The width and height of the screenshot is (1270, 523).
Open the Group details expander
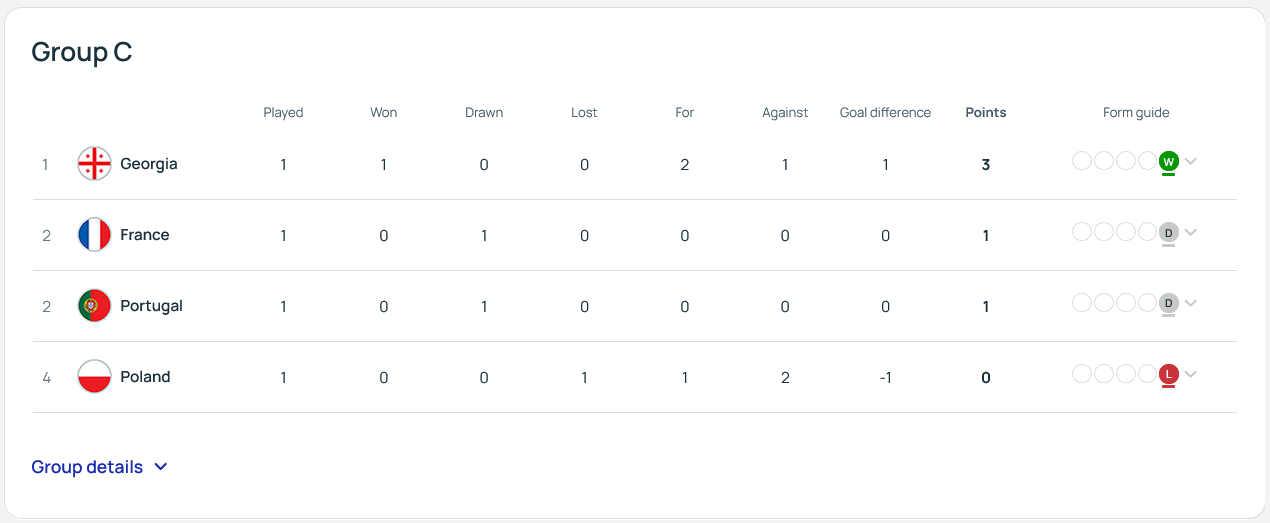99,467
